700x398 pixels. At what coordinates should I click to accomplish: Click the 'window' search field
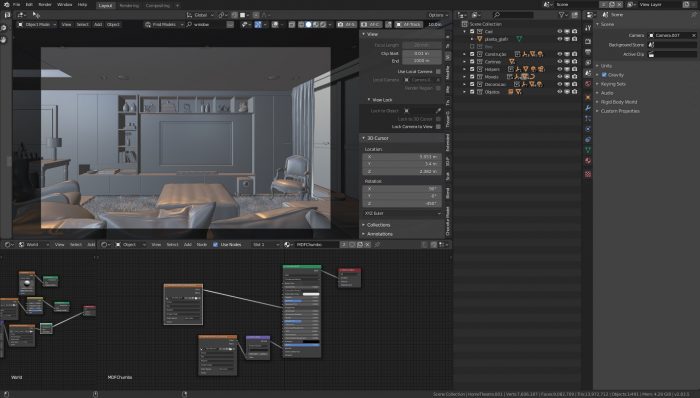pos(206,25)
